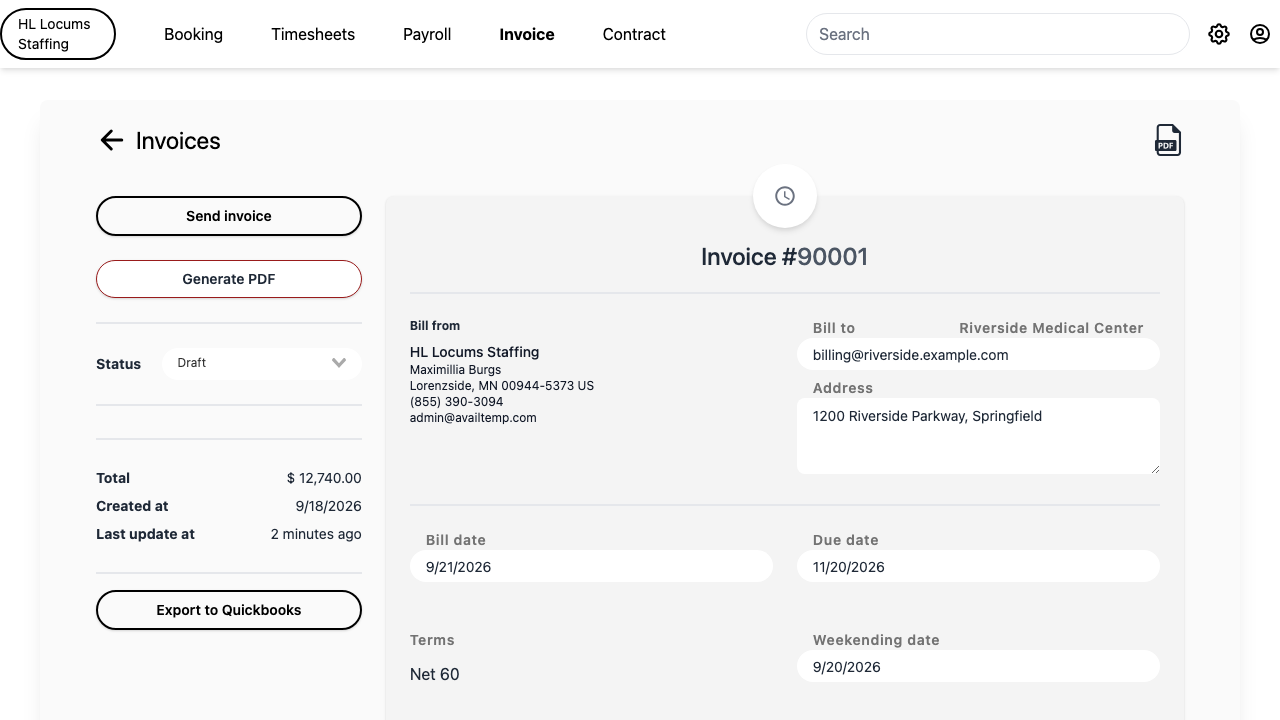Click the Lorenzside, MN address line
Screen dimensions: 1280x720
coord(502,386)
